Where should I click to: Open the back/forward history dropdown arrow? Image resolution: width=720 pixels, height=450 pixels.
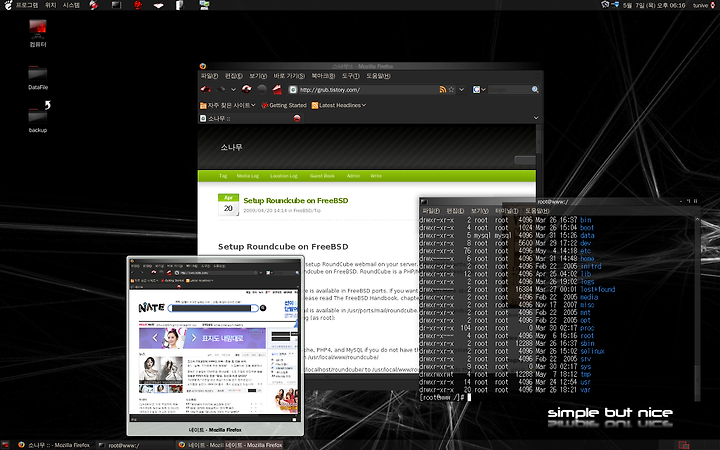[233, 90]
